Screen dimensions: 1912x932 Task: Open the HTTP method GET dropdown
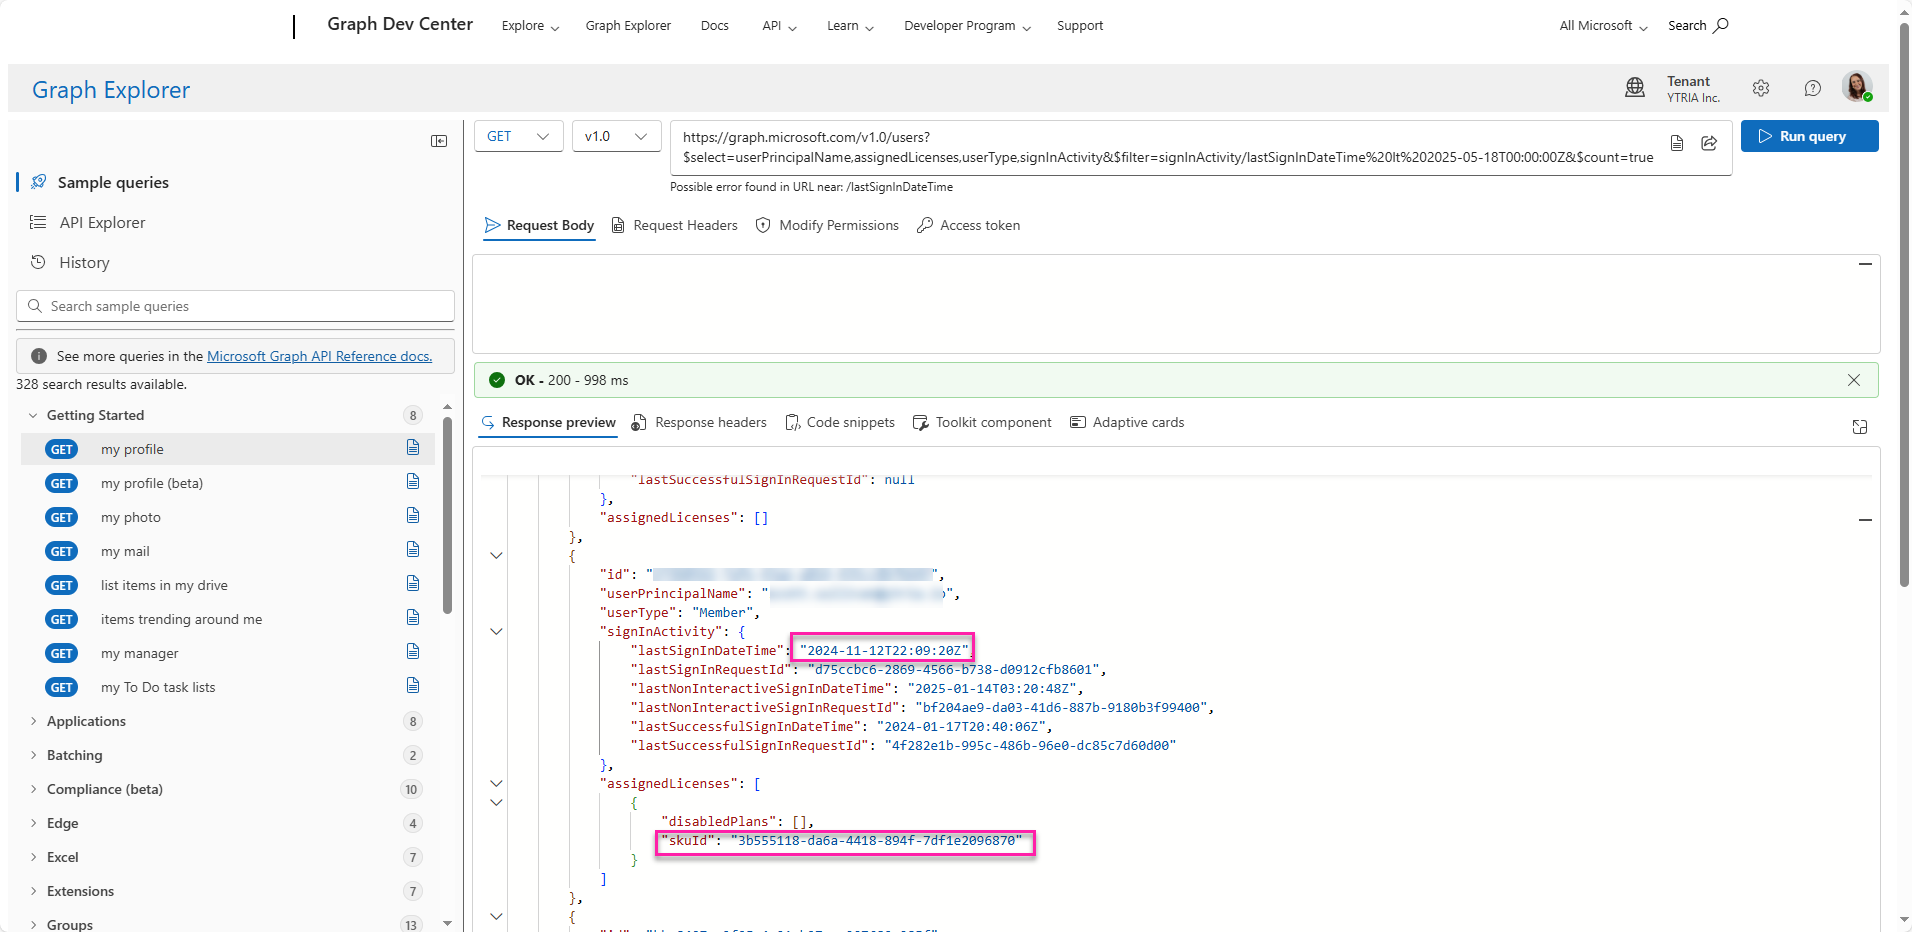(518, 136)
